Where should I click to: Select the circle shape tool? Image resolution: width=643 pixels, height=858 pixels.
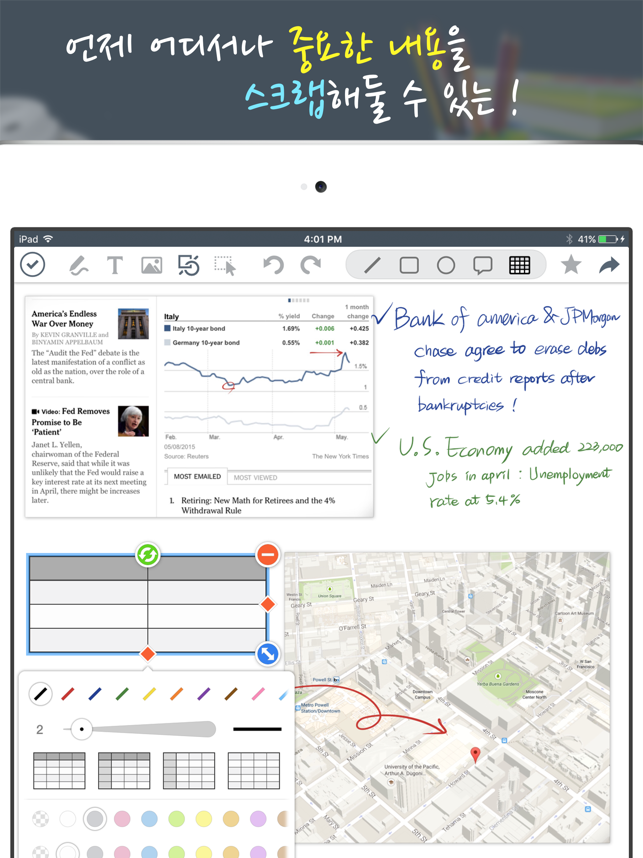446,265
